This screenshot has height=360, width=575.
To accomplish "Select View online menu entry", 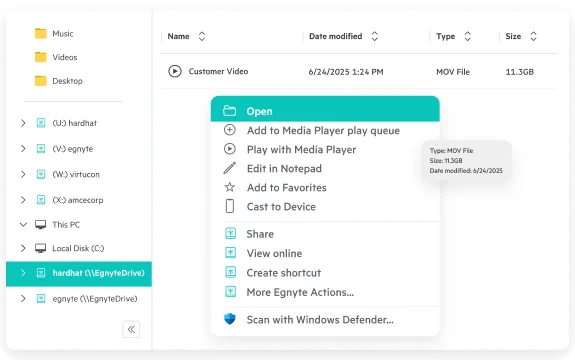I will [x=325, y=253].
